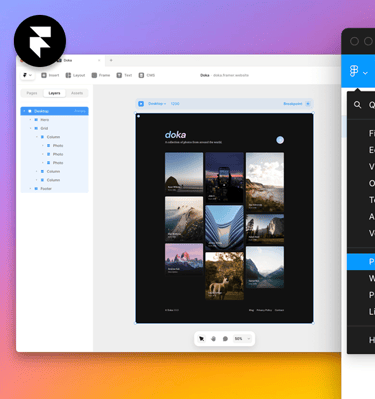Select the mountain lake valley photo
The image size is (375, 399).
[x=265, y=267]
